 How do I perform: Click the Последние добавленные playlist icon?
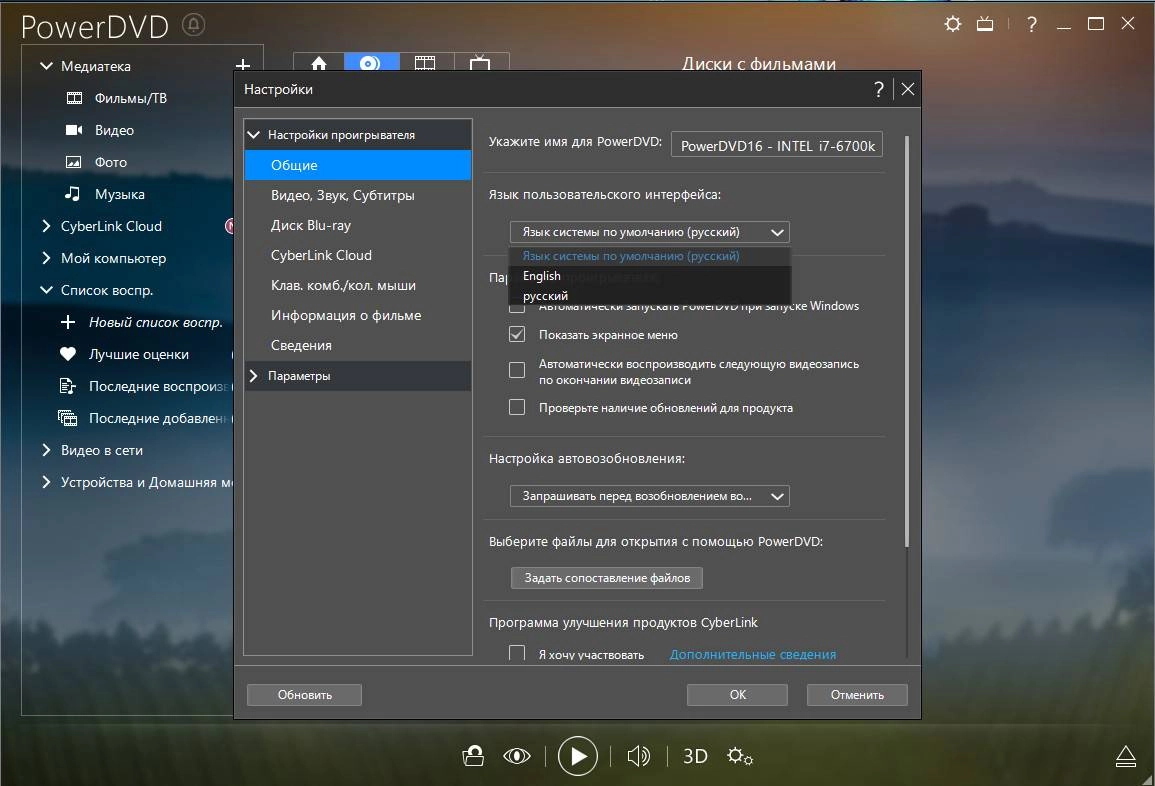68,418
